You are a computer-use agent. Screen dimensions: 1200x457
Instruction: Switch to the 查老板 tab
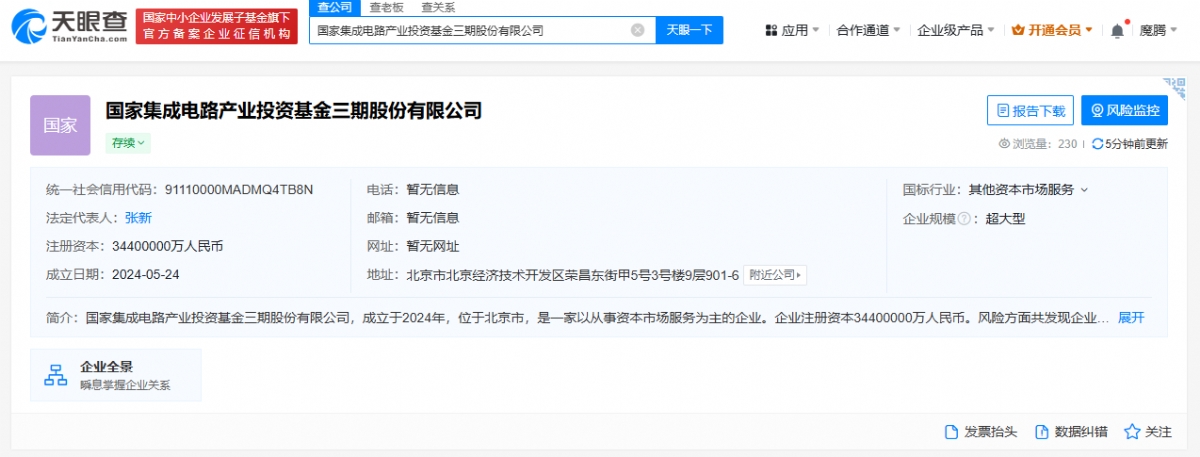coord(387,7)
